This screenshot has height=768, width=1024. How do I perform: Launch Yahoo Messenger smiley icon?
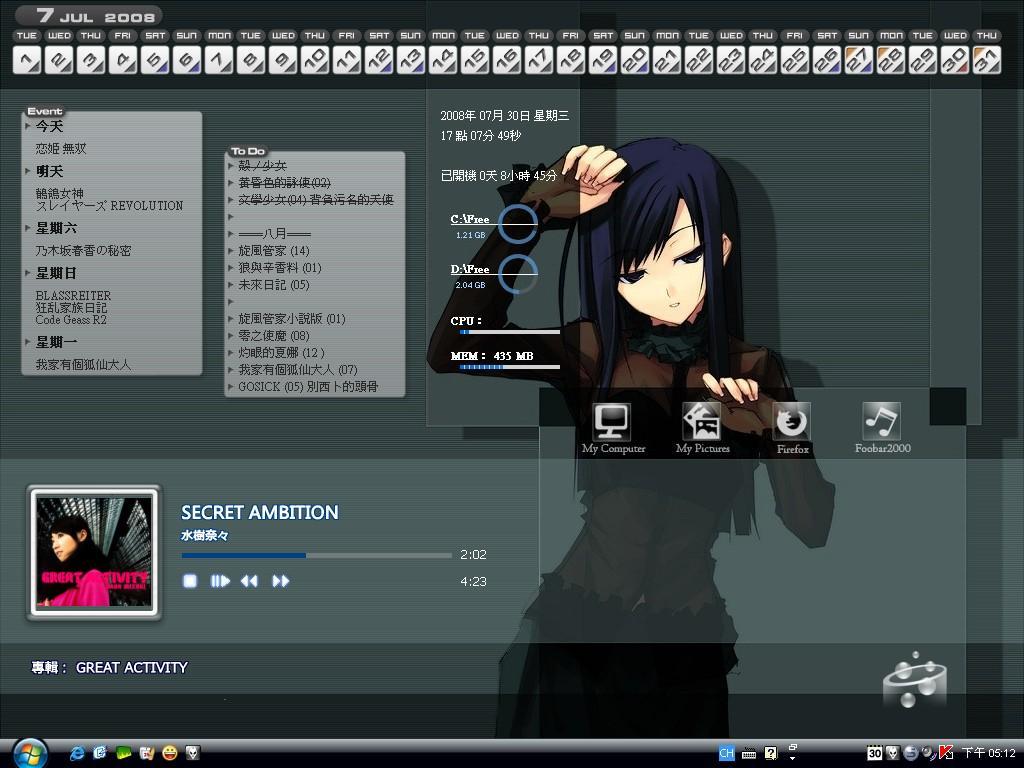coord(170,753)
